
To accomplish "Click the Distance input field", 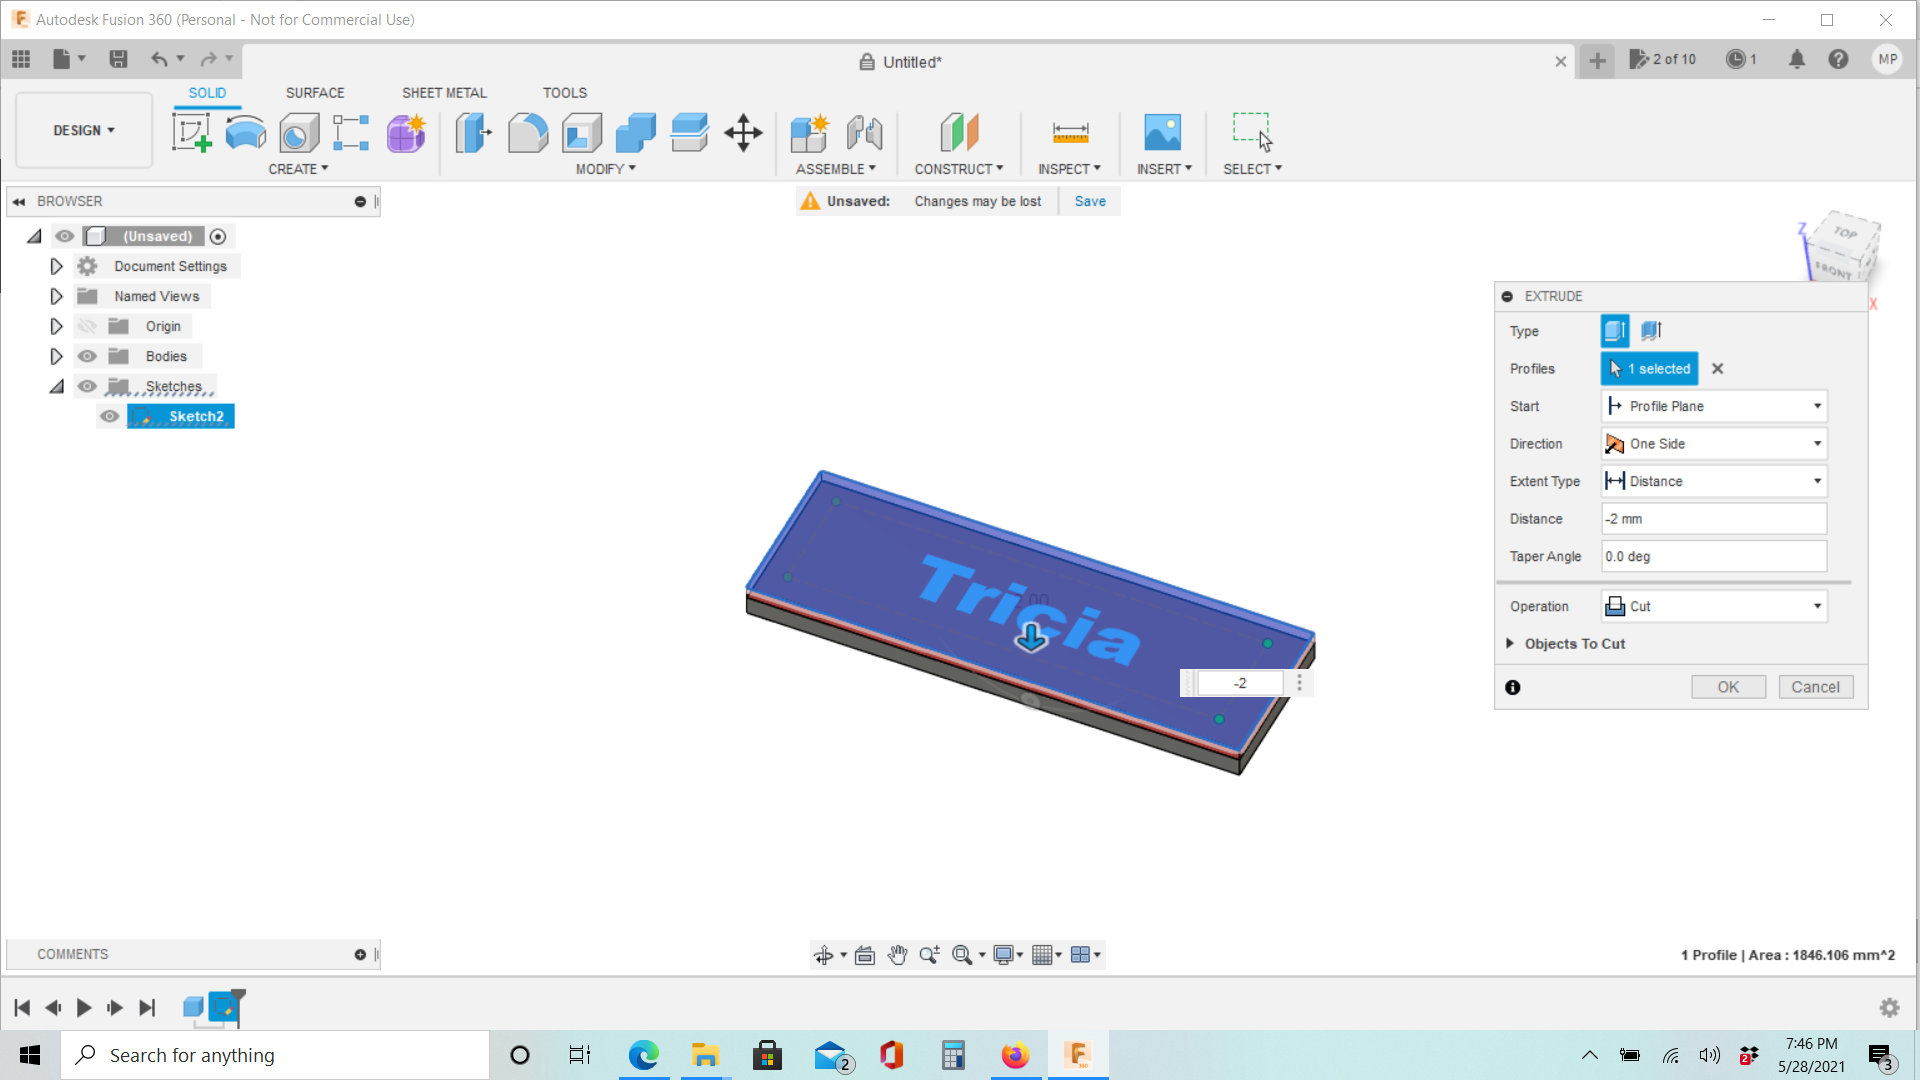I will pos(1714,519).
